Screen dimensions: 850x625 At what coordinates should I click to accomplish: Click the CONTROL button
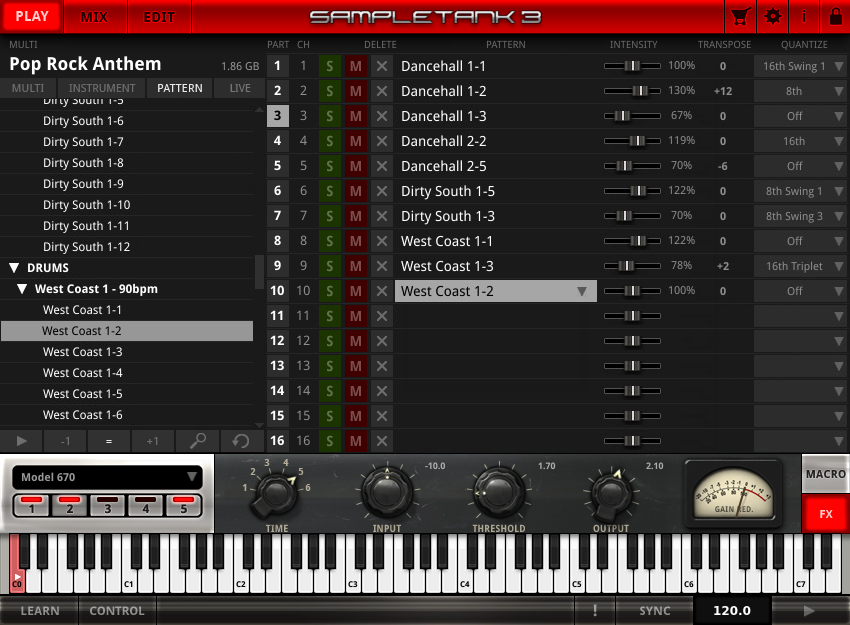point(117,610)
